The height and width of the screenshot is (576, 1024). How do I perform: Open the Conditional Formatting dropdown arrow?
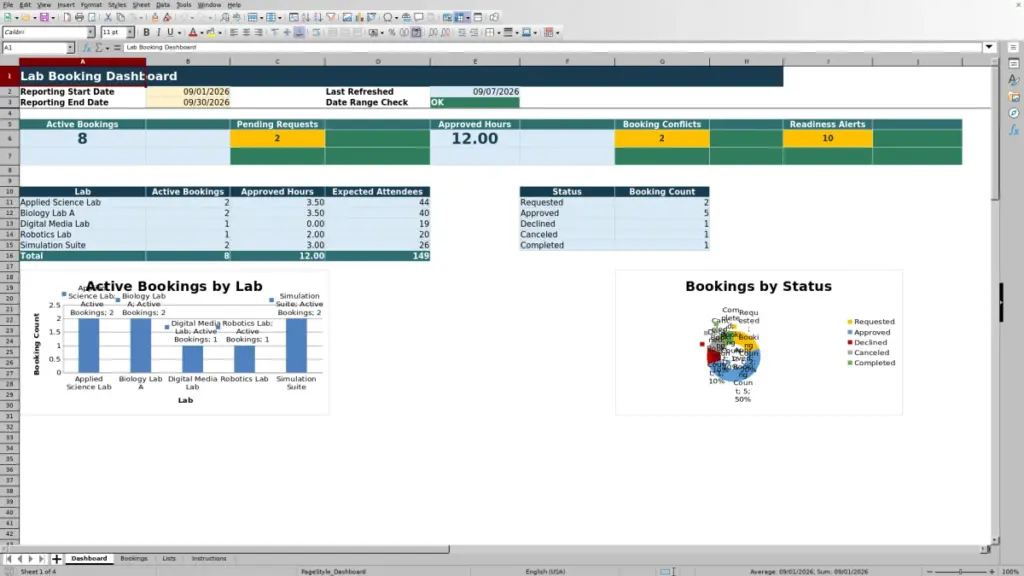click(557, 32)
